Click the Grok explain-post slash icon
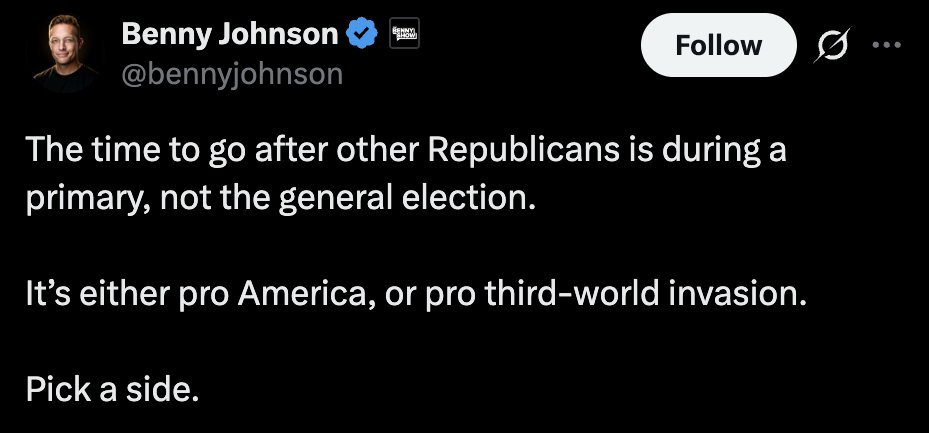Screen dimensions: 929x433 tap(831, 45)
